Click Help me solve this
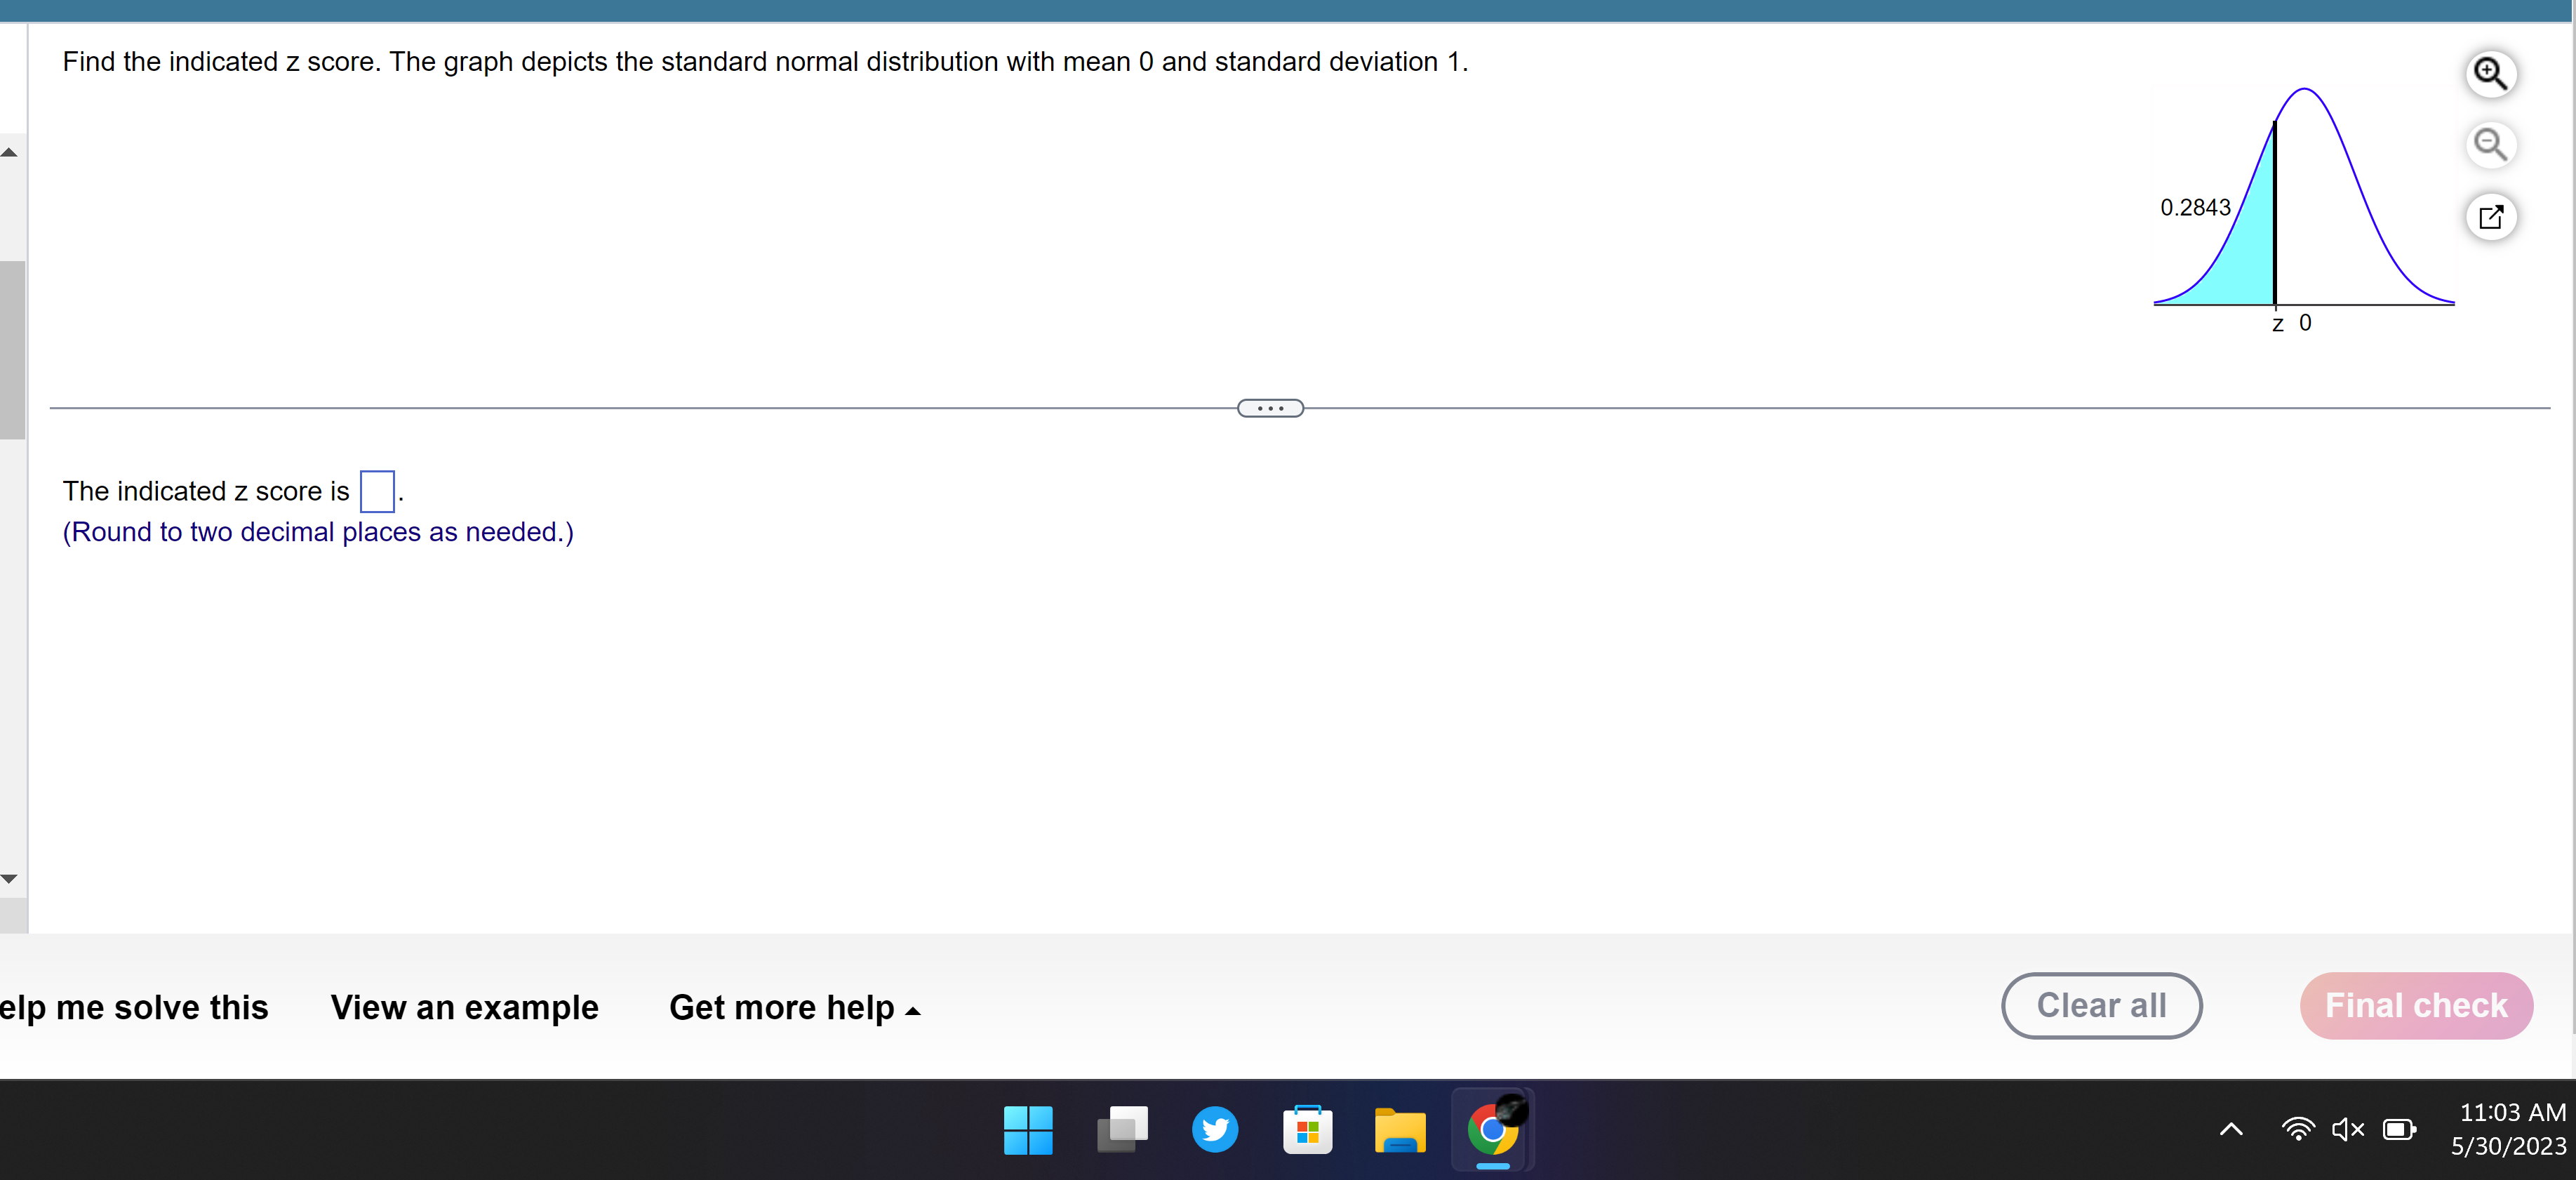 point(134,1008)
